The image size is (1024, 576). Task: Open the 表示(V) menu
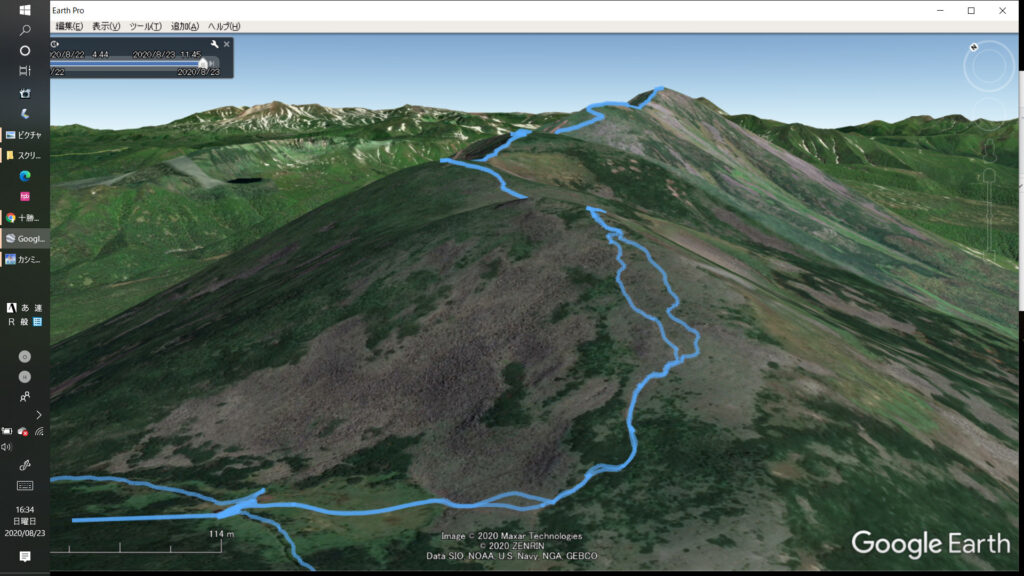click(x=106, y=26)
